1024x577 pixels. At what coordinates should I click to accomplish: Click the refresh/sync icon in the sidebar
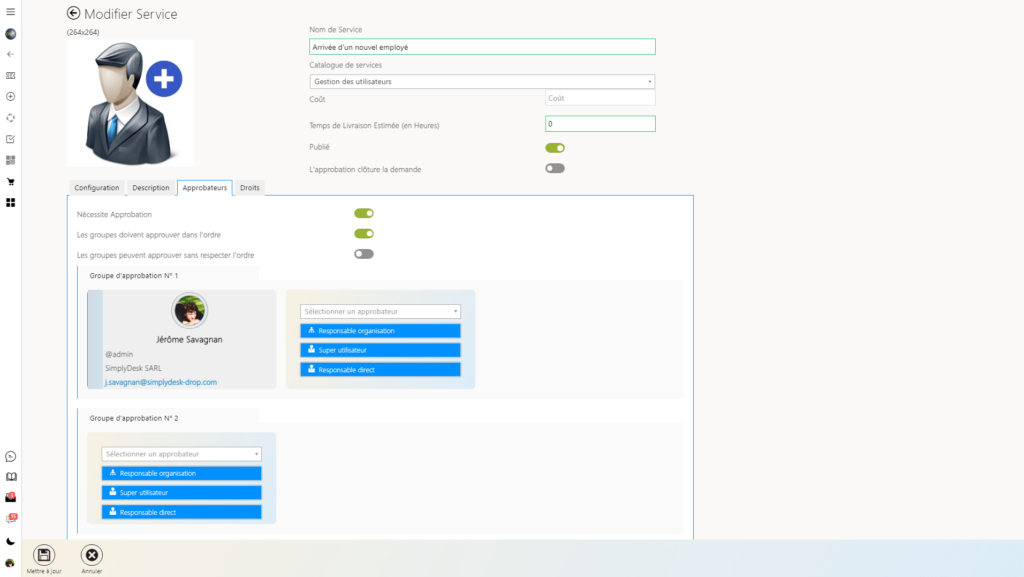click(x=10, y=118)
